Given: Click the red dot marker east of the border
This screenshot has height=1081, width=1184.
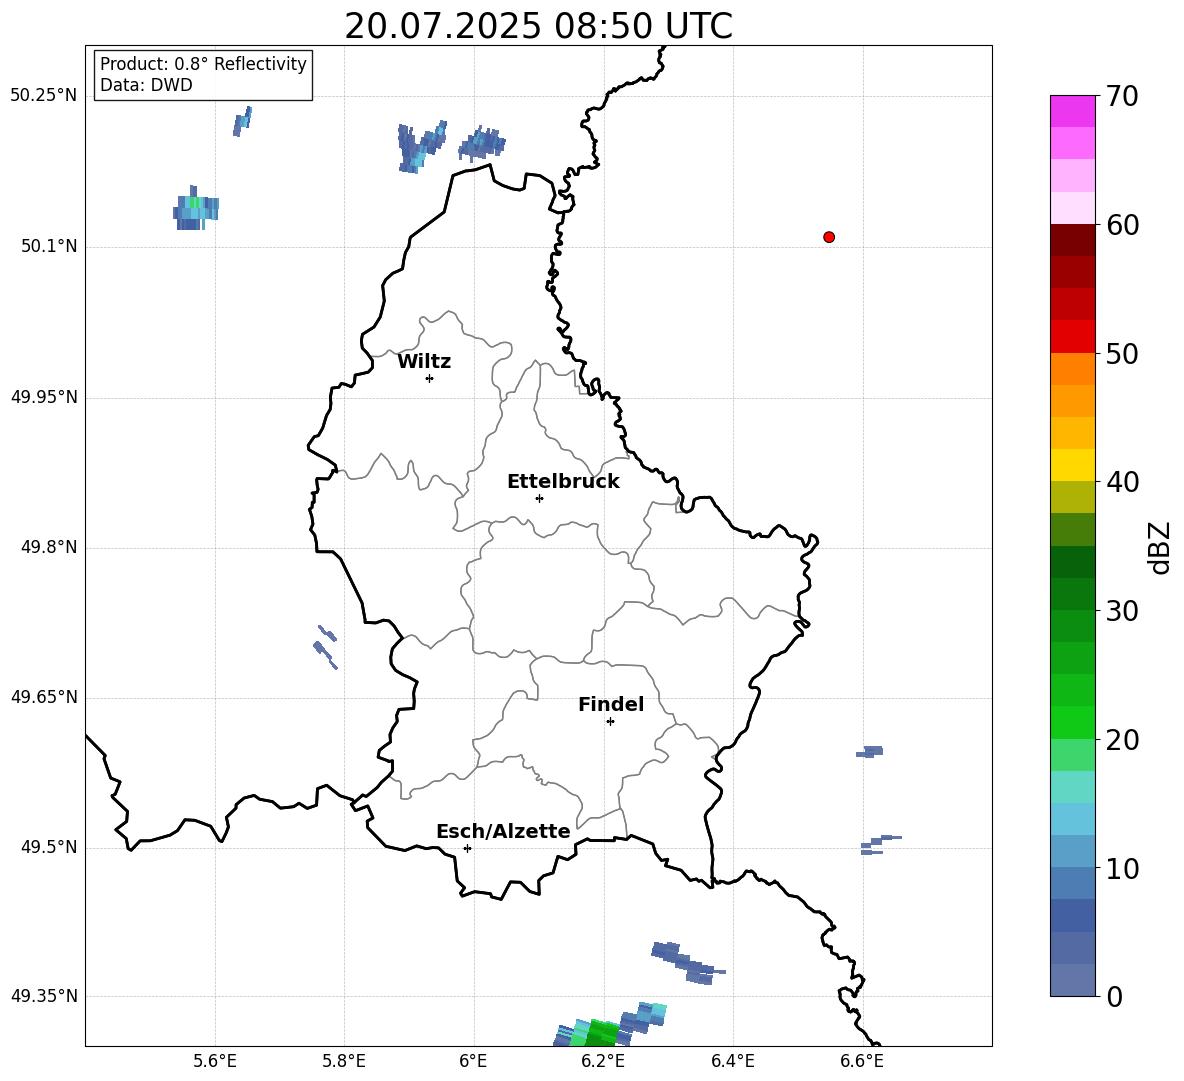Looking at the screenshot, I should coord(829,237).
